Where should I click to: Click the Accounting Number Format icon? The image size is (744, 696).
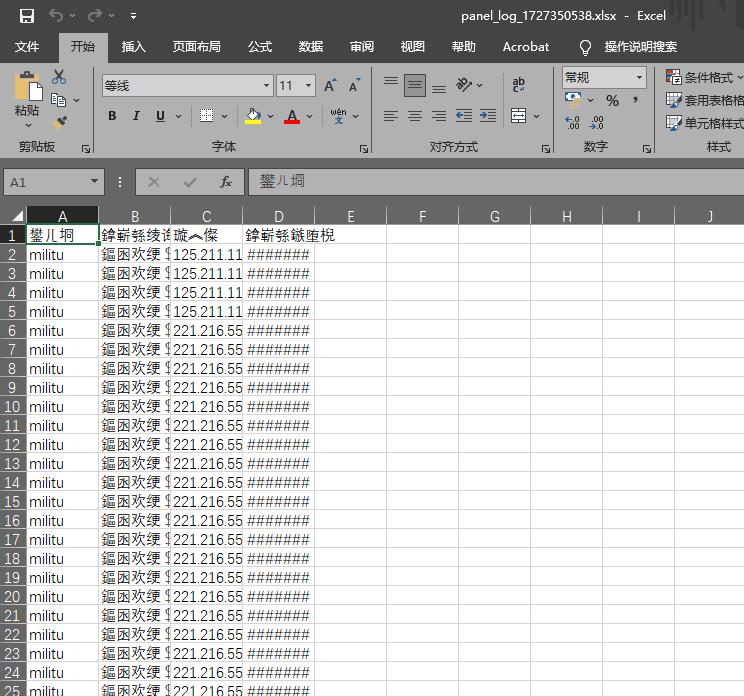pos(573,100)
